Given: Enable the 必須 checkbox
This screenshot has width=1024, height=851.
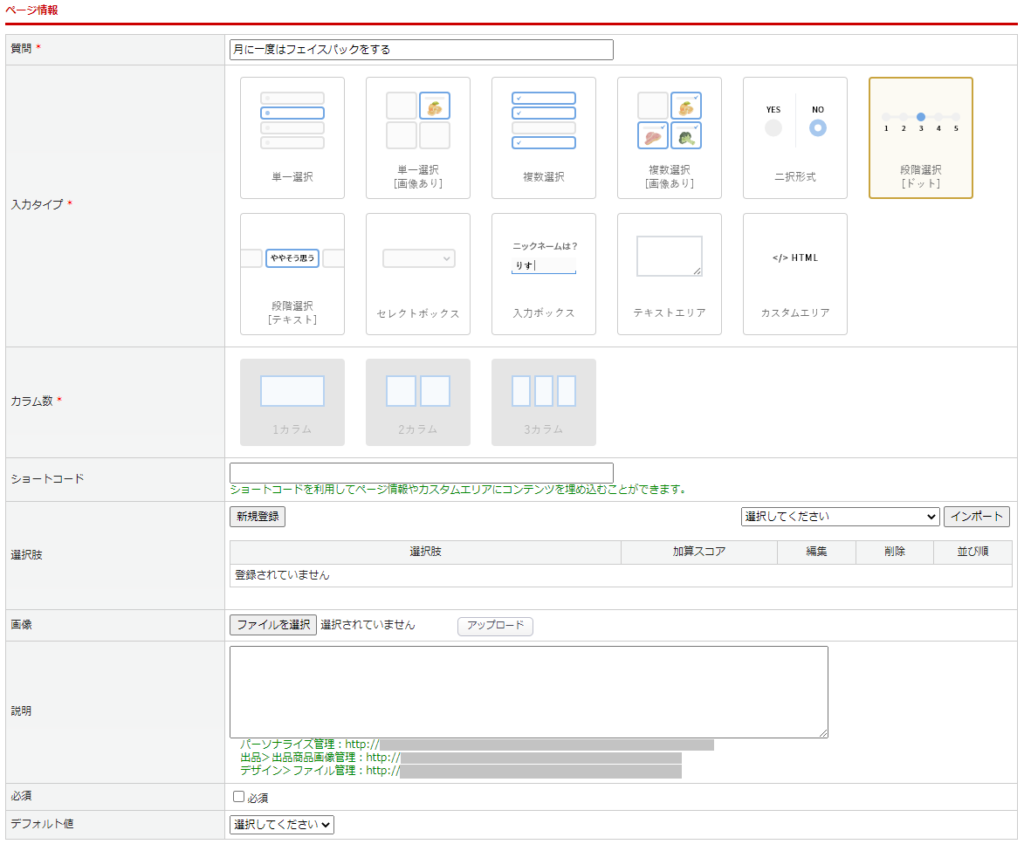Looking at the screenshot, I should pyautogui.click(x=238, y=797).
